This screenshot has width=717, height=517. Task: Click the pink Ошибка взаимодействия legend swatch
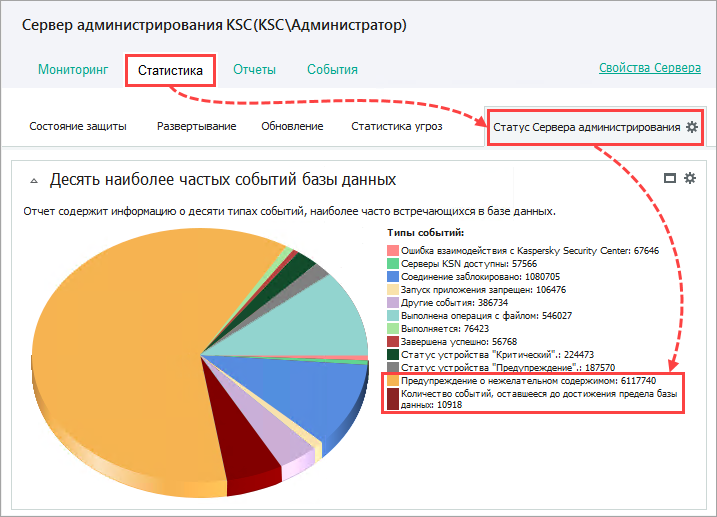[x=393, y=251]
